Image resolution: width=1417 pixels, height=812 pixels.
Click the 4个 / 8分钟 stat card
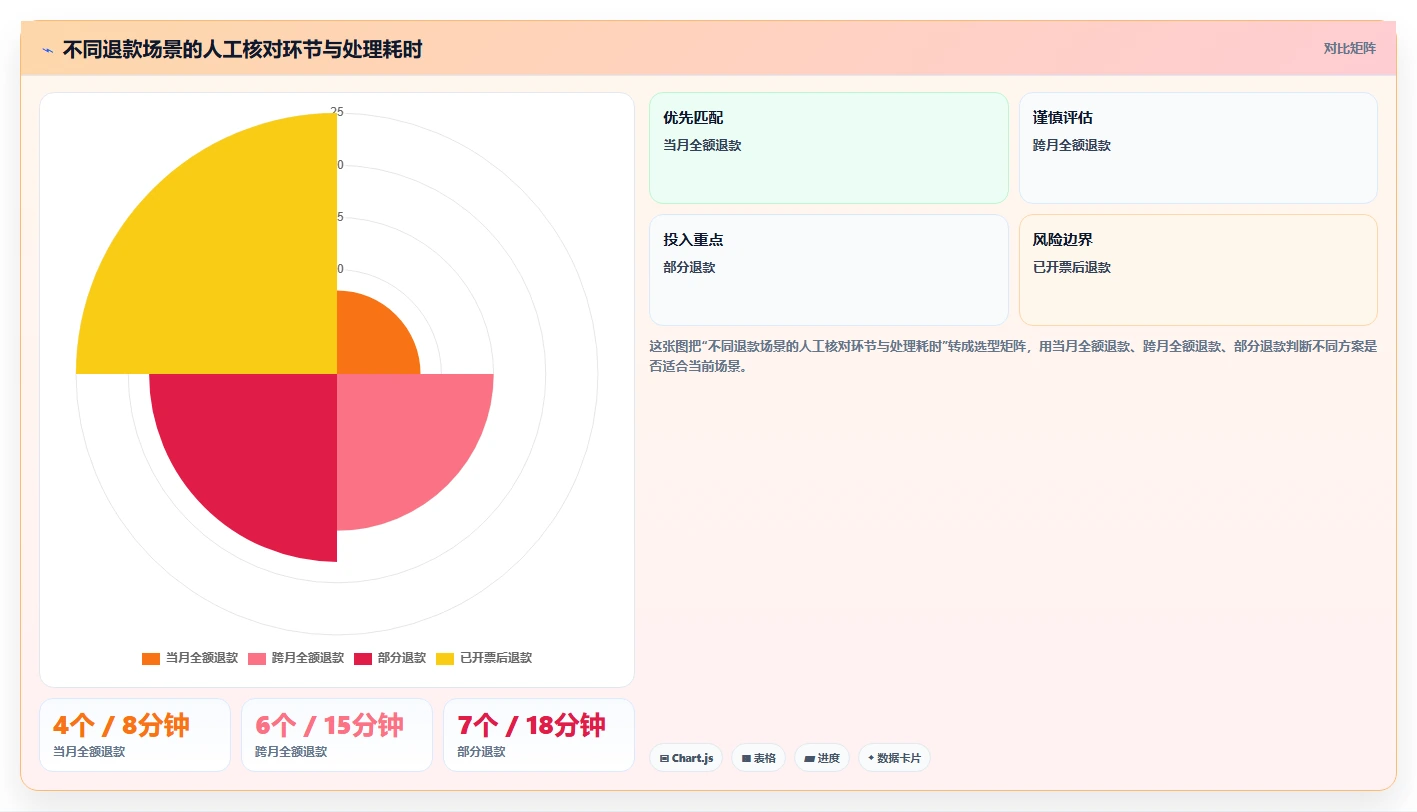click(x=135, y=735)
